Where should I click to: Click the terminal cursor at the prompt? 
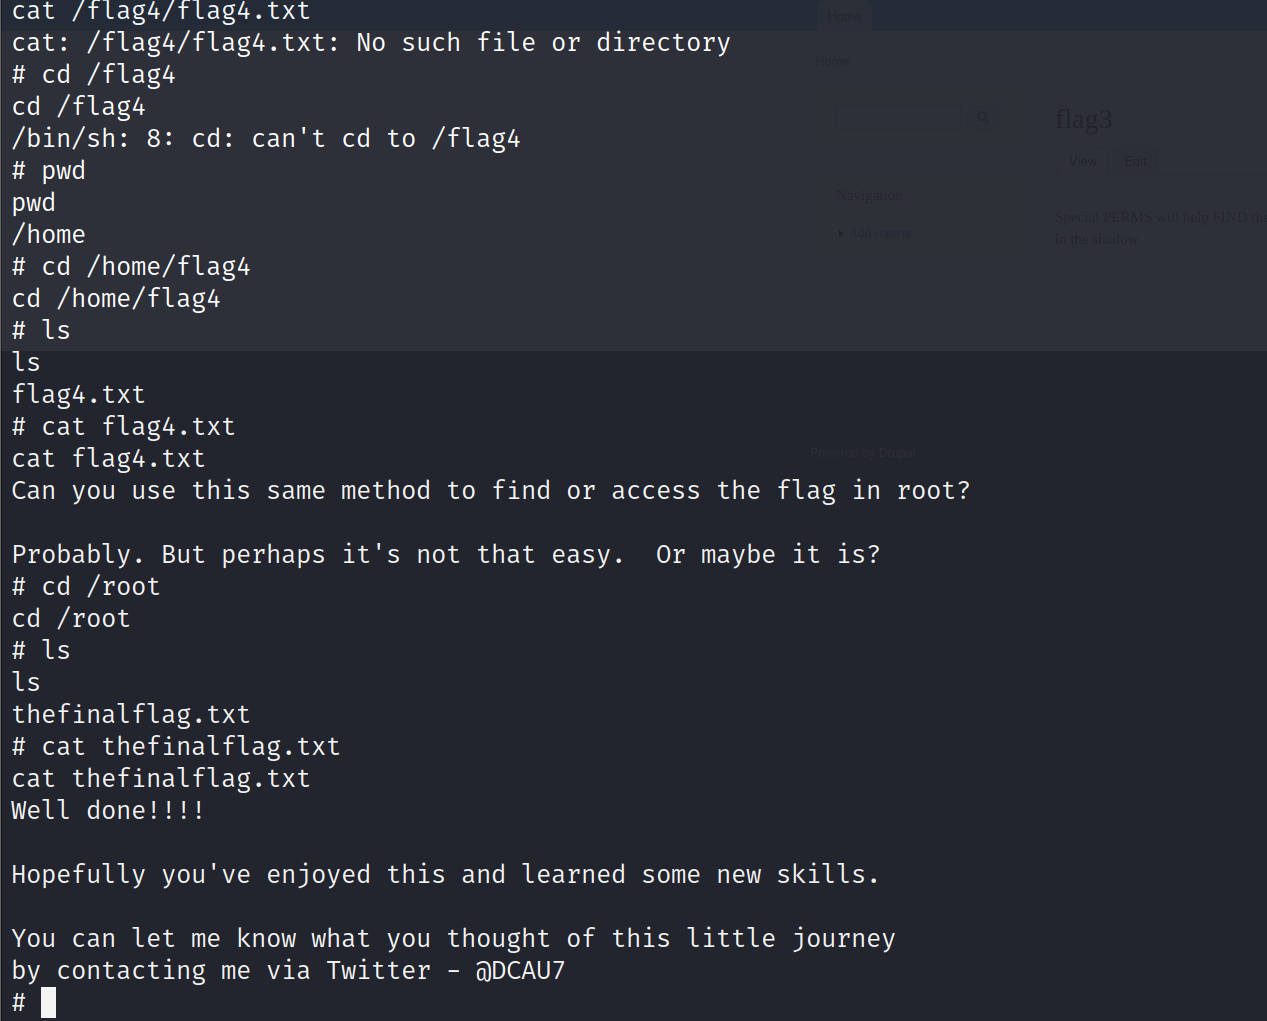[48, 1002]
